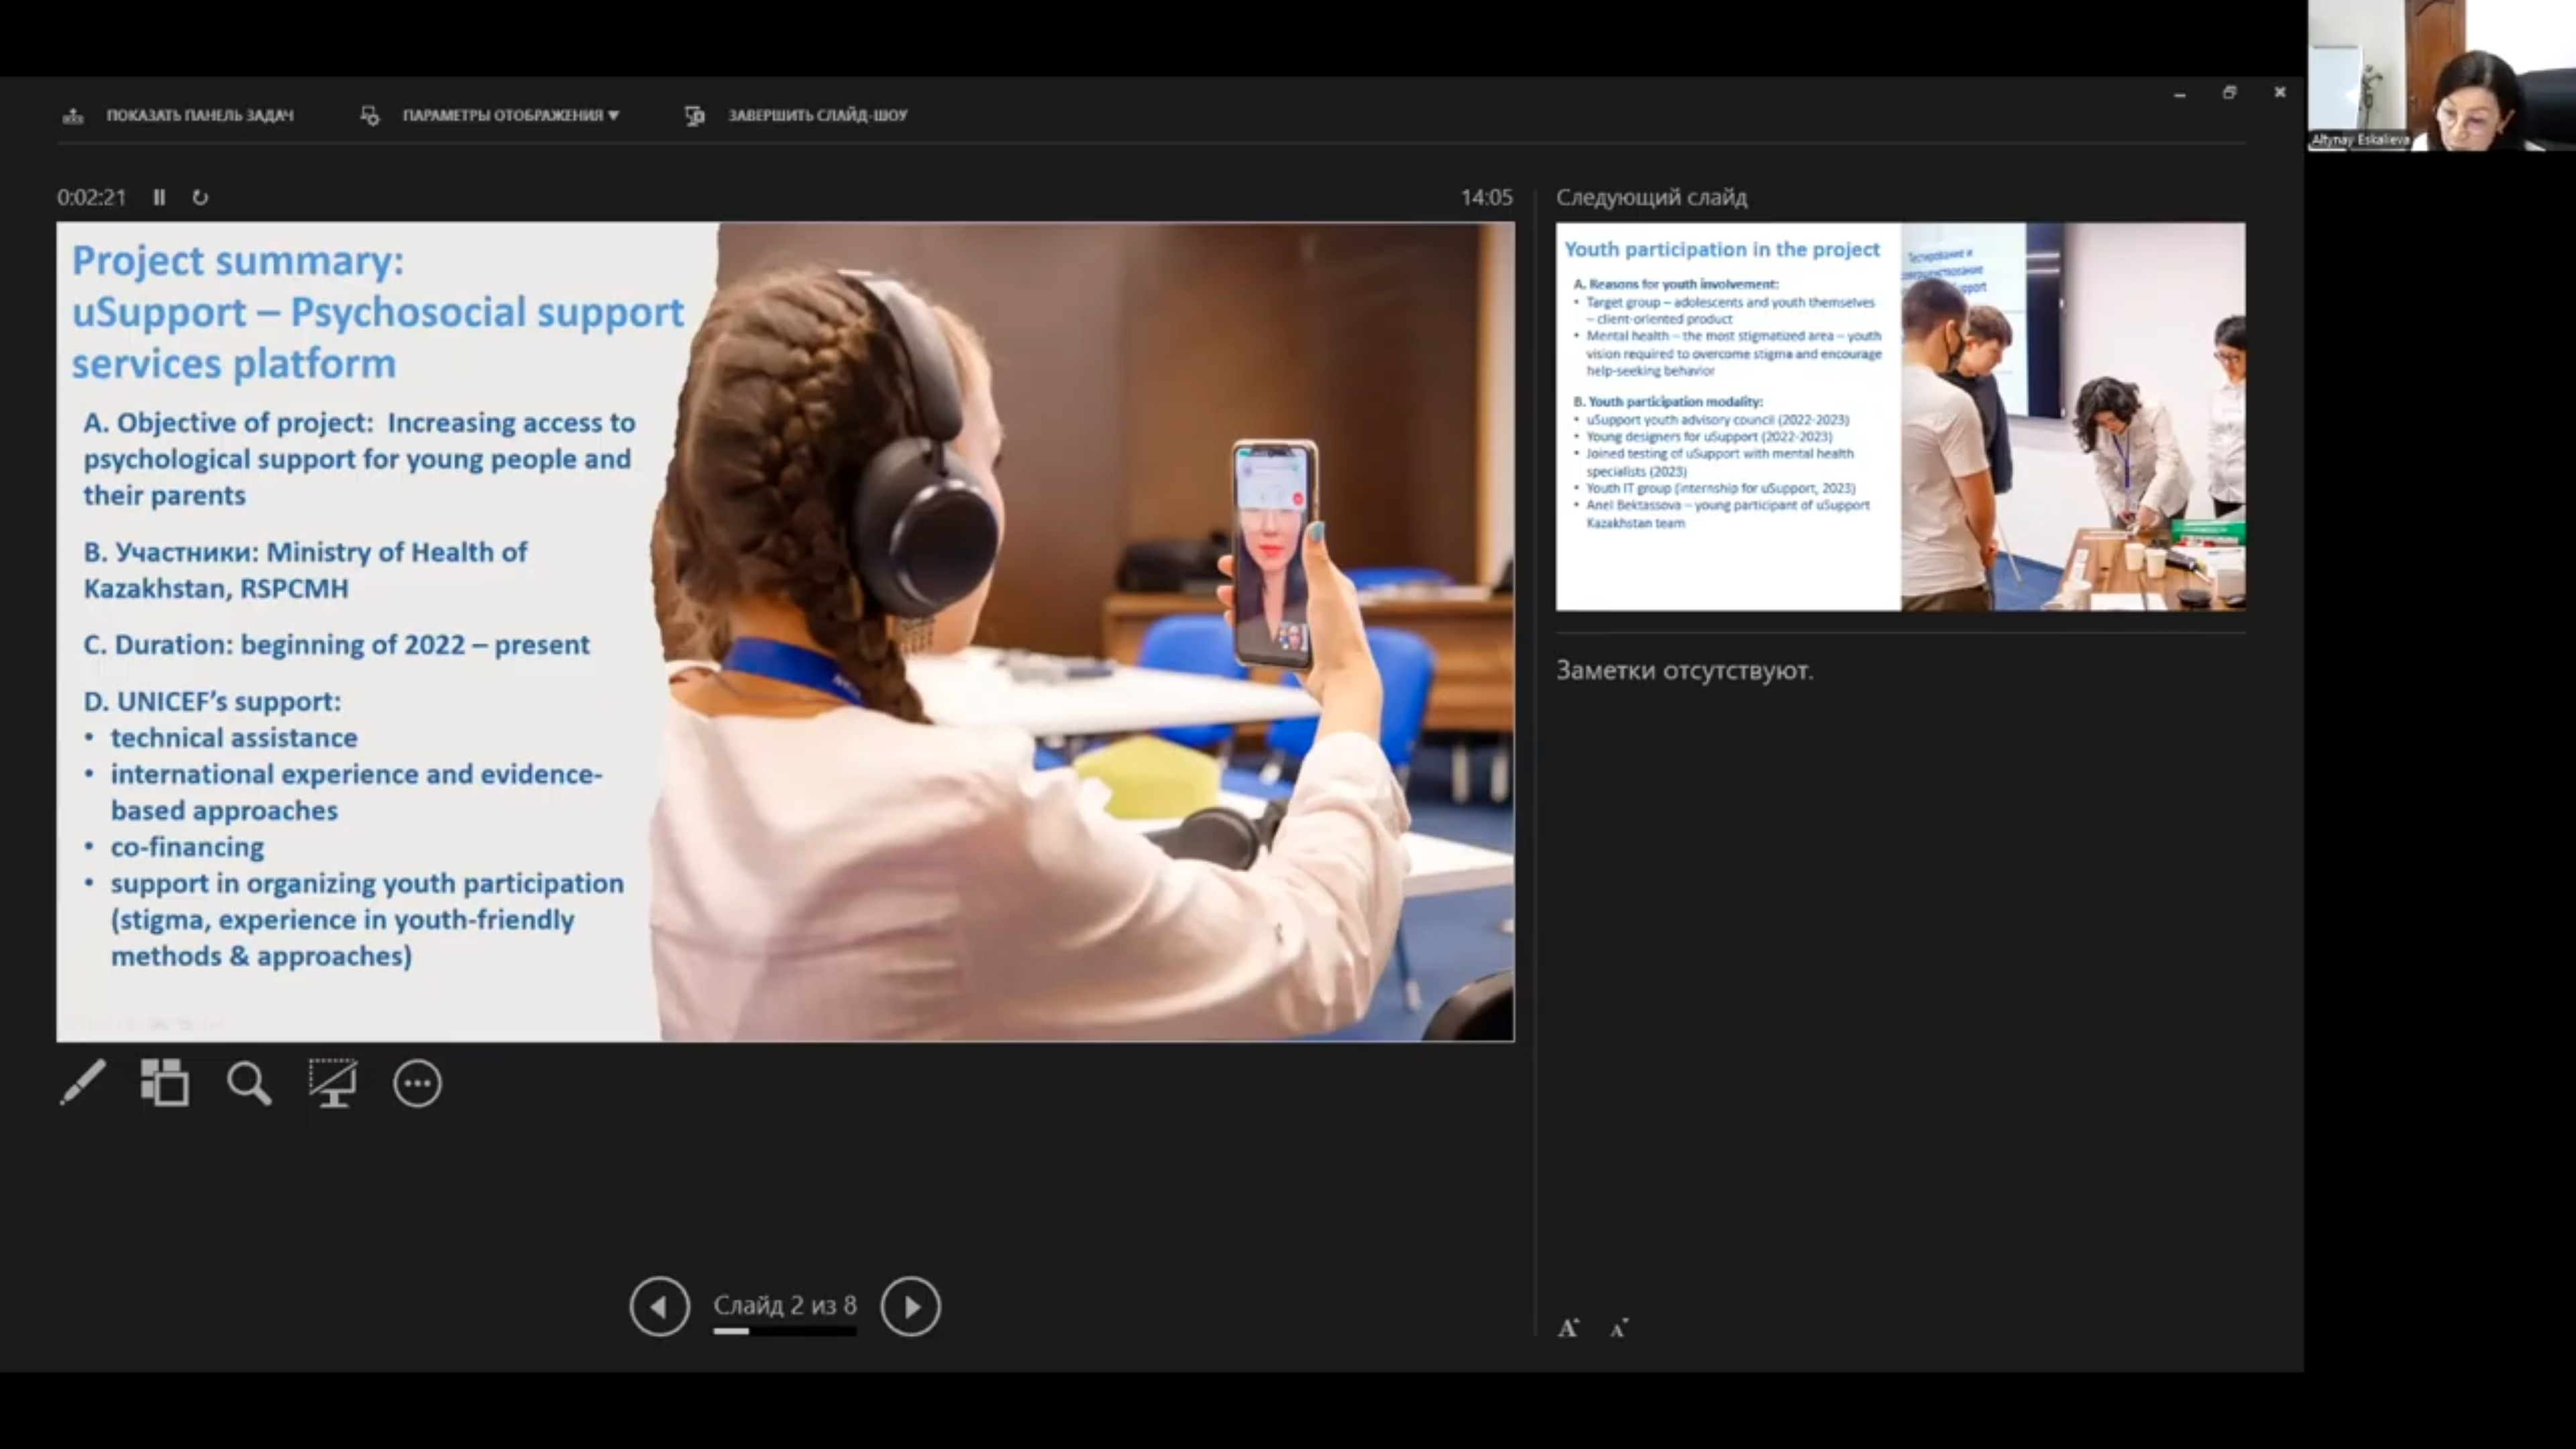Decrease notes font size icon
Viewport: 2576px width, 1449px height.
(x=1619, y=1328)
